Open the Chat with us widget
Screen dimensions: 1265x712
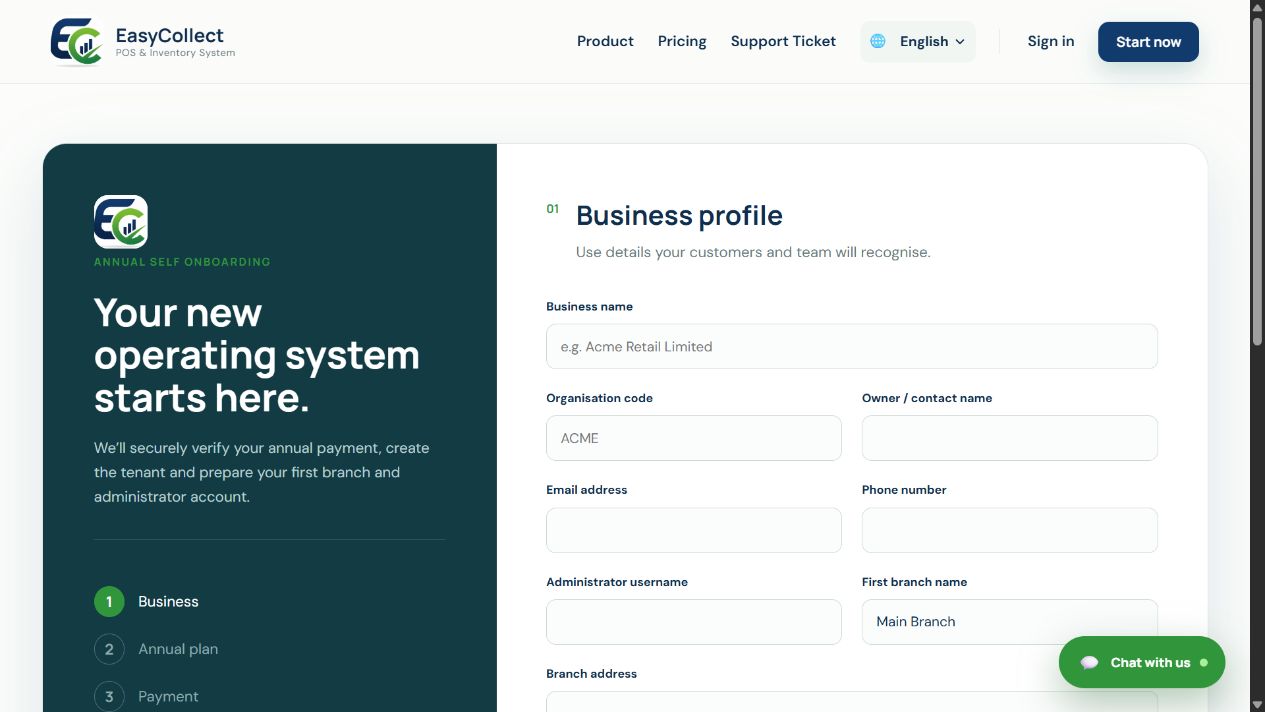tap(1142, 662)
